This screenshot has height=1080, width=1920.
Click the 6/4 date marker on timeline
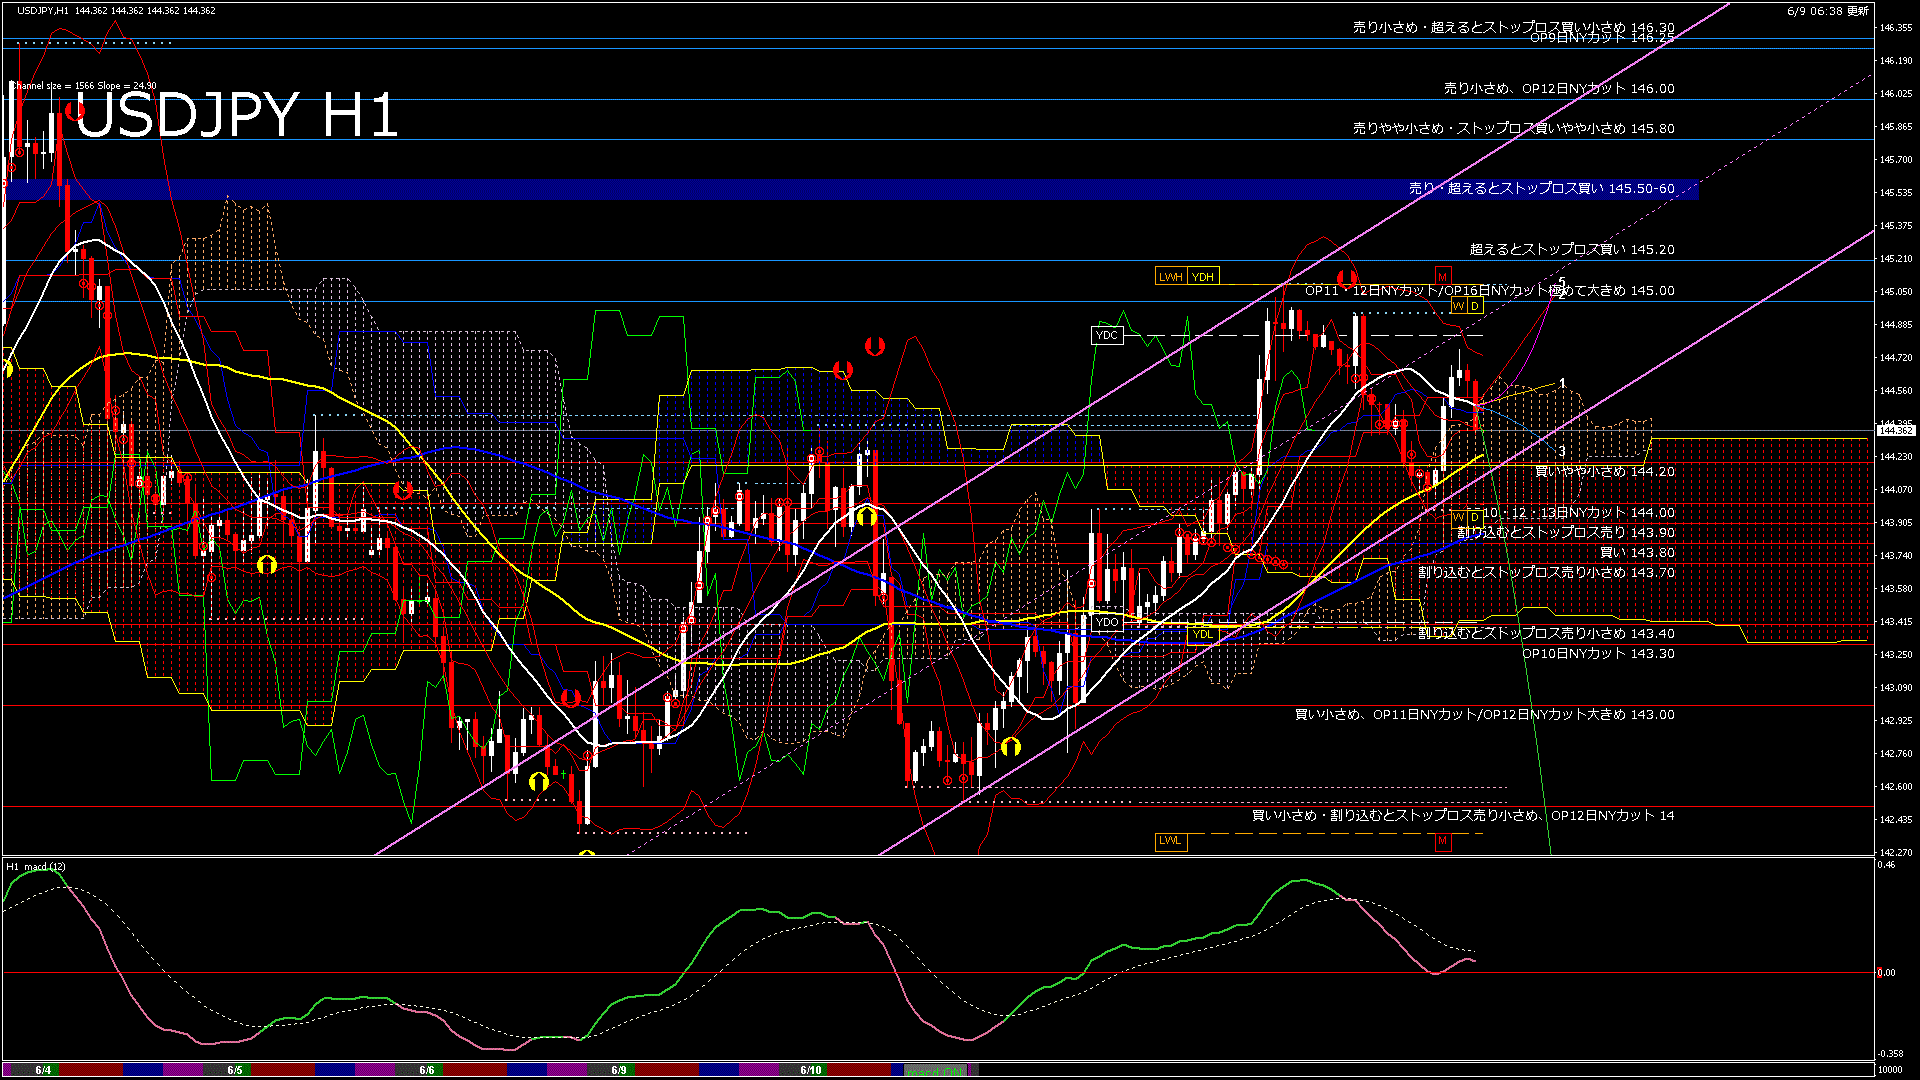(43, 1070)
